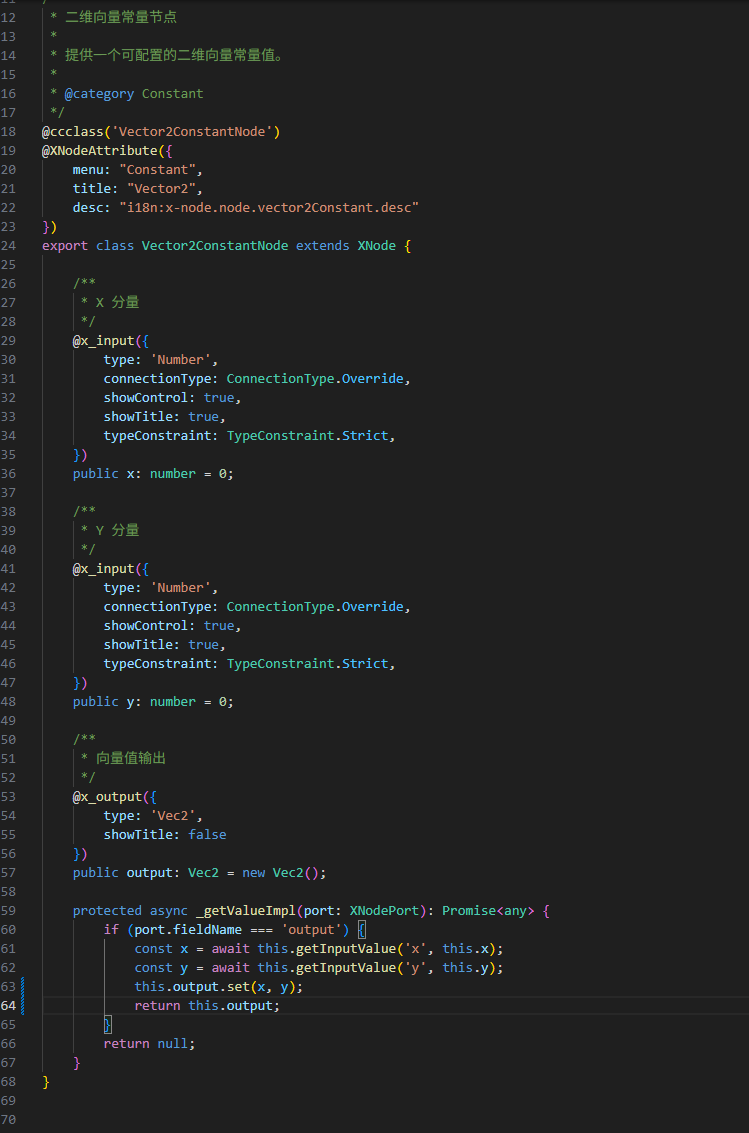Click the 'Vec2' type value on line 54
The width and height of the screenshot is (749, 1133).
(173, 815)
